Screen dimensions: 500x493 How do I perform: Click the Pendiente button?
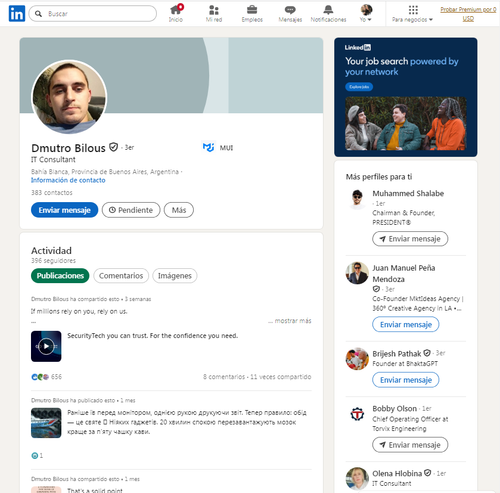[131, 210]
